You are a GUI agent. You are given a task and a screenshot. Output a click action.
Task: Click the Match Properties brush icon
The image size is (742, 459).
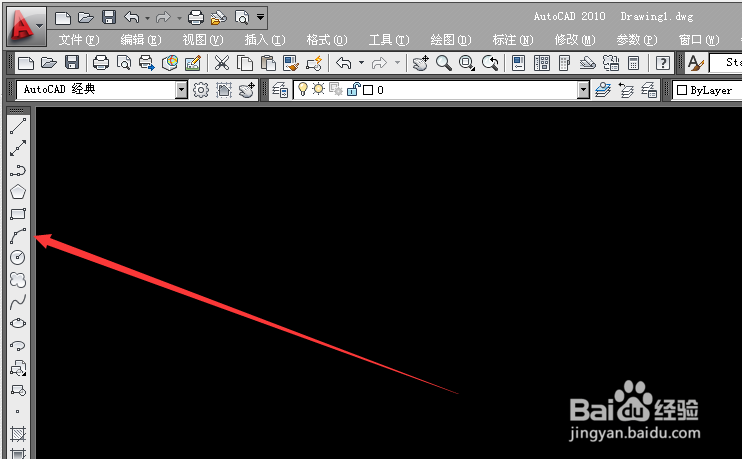tap(291, 63)
